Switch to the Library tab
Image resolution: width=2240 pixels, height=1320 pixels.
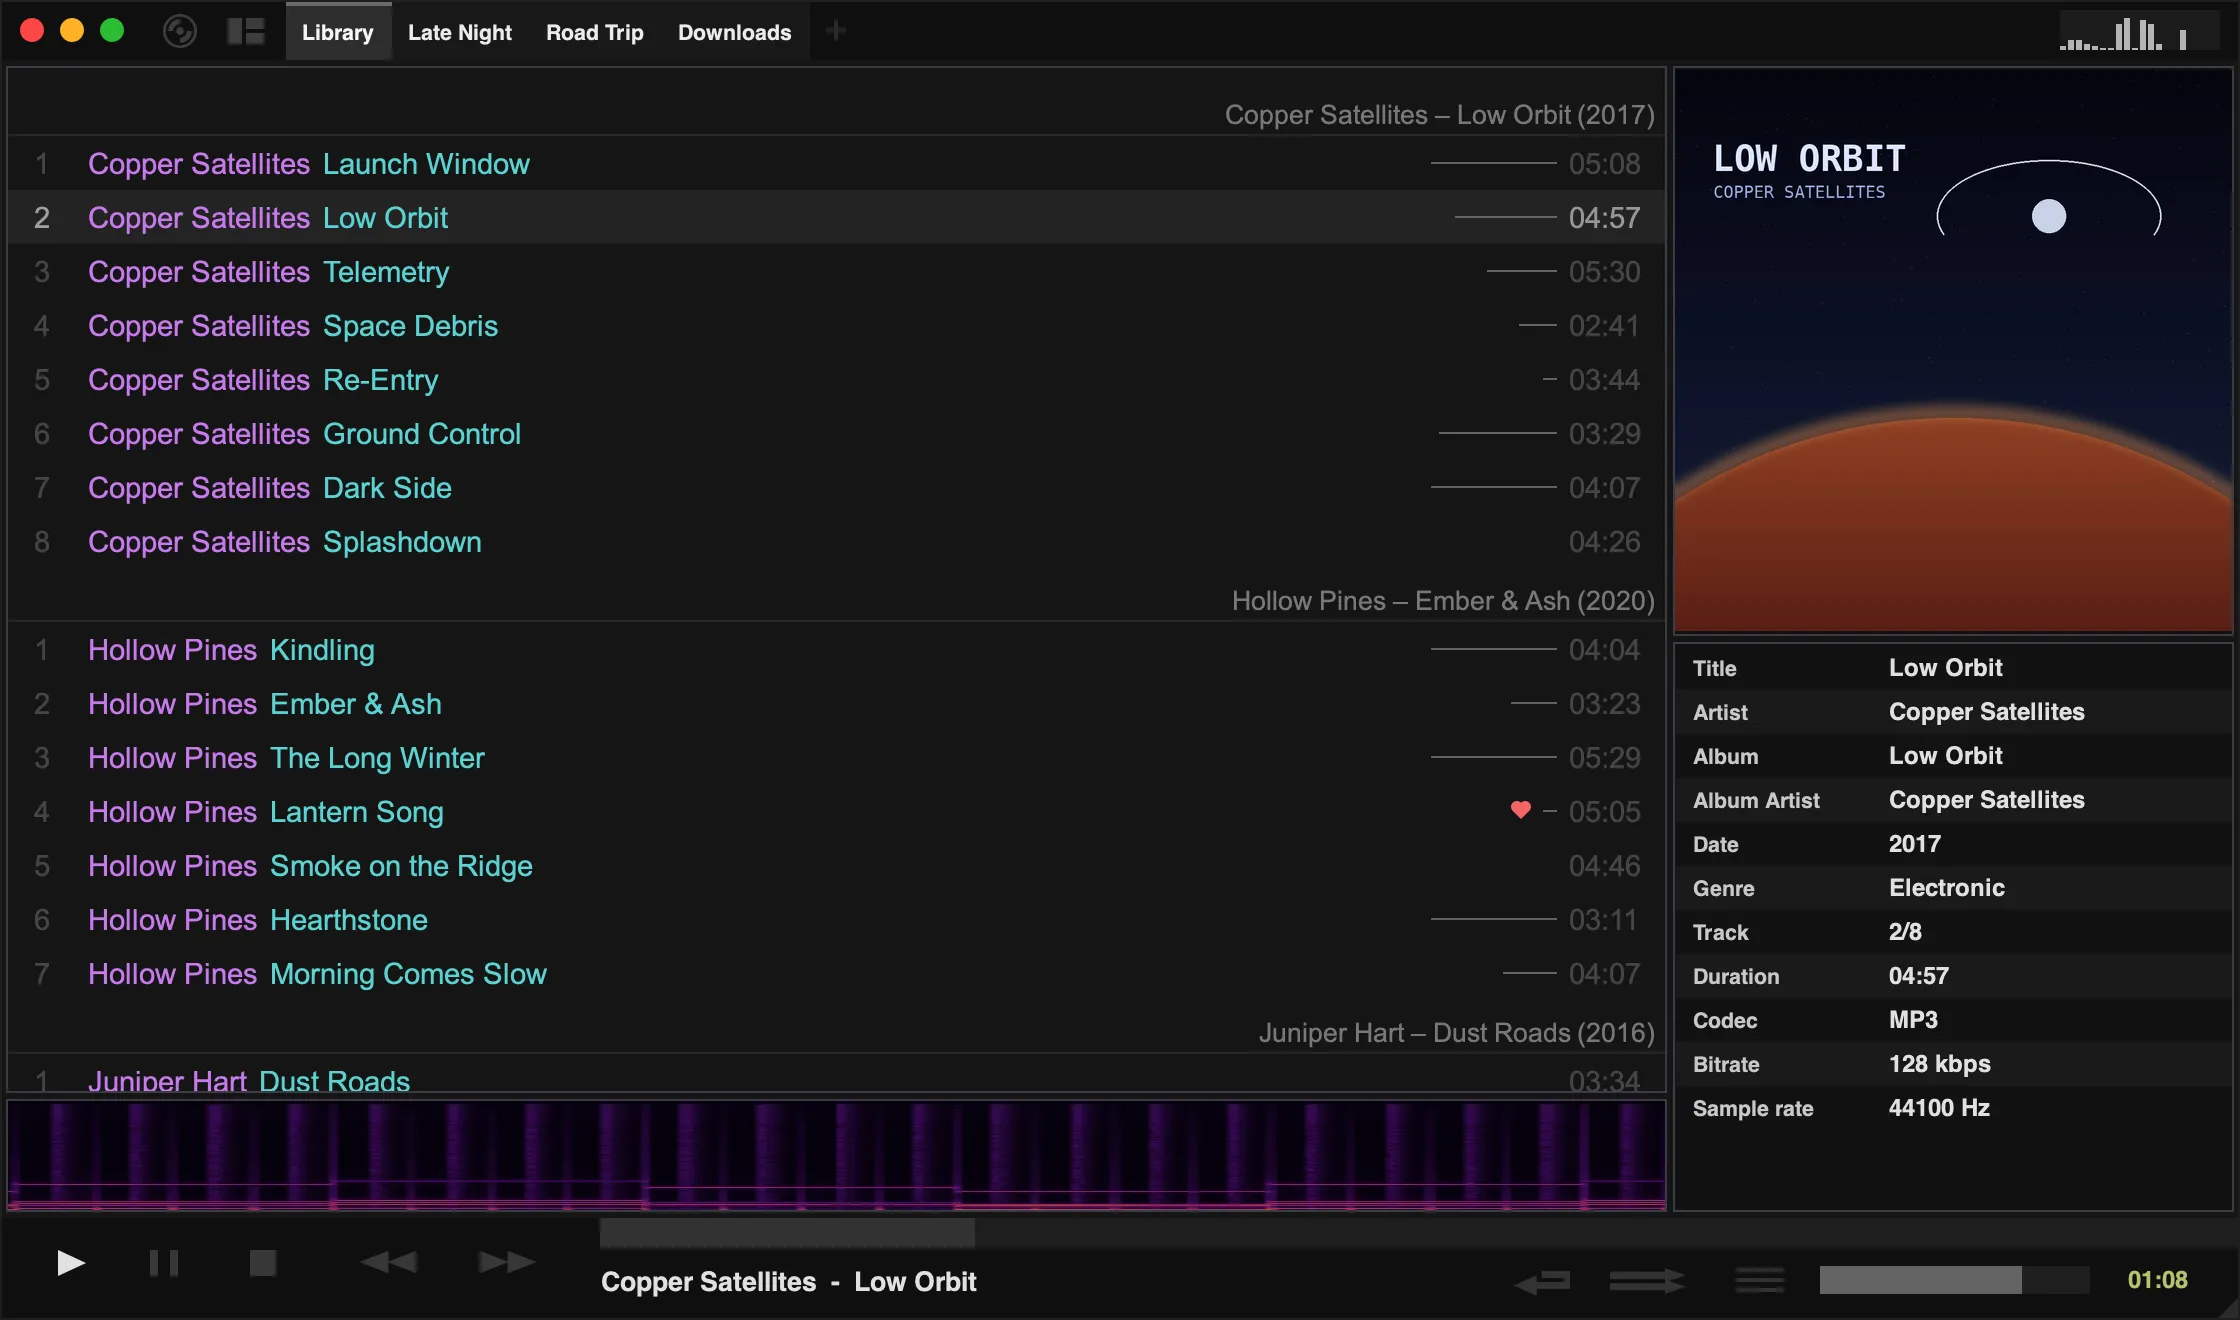click(x=338, y=32)
